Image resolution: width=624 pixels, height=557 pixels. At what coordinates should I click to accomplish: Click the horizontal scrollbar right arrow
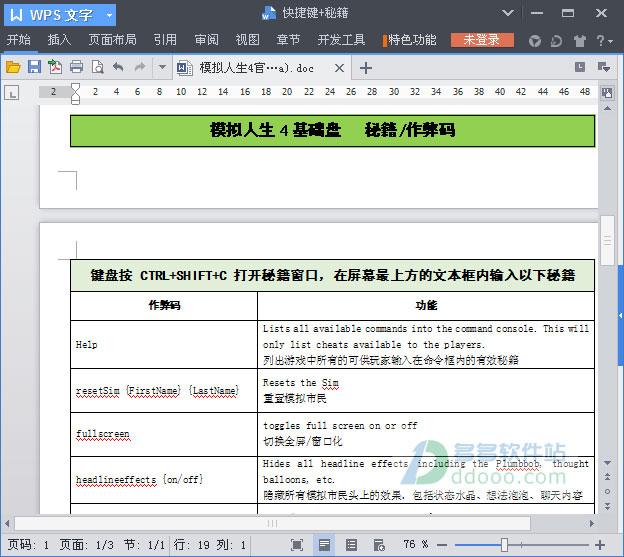click(592, 524)
